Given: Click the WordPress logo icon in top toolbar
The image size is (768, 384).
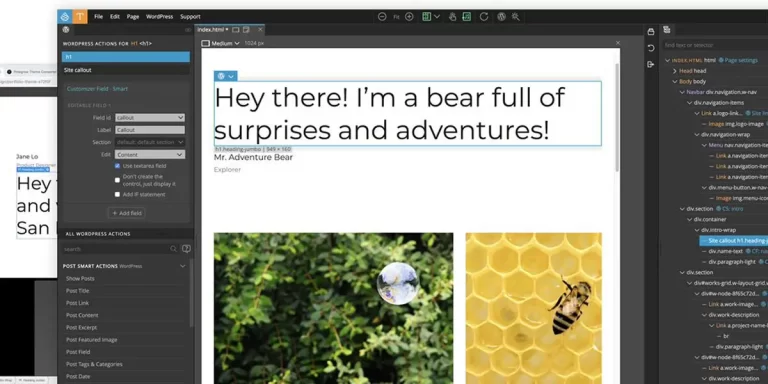Looking at the screenshot, I should [501, 17].
